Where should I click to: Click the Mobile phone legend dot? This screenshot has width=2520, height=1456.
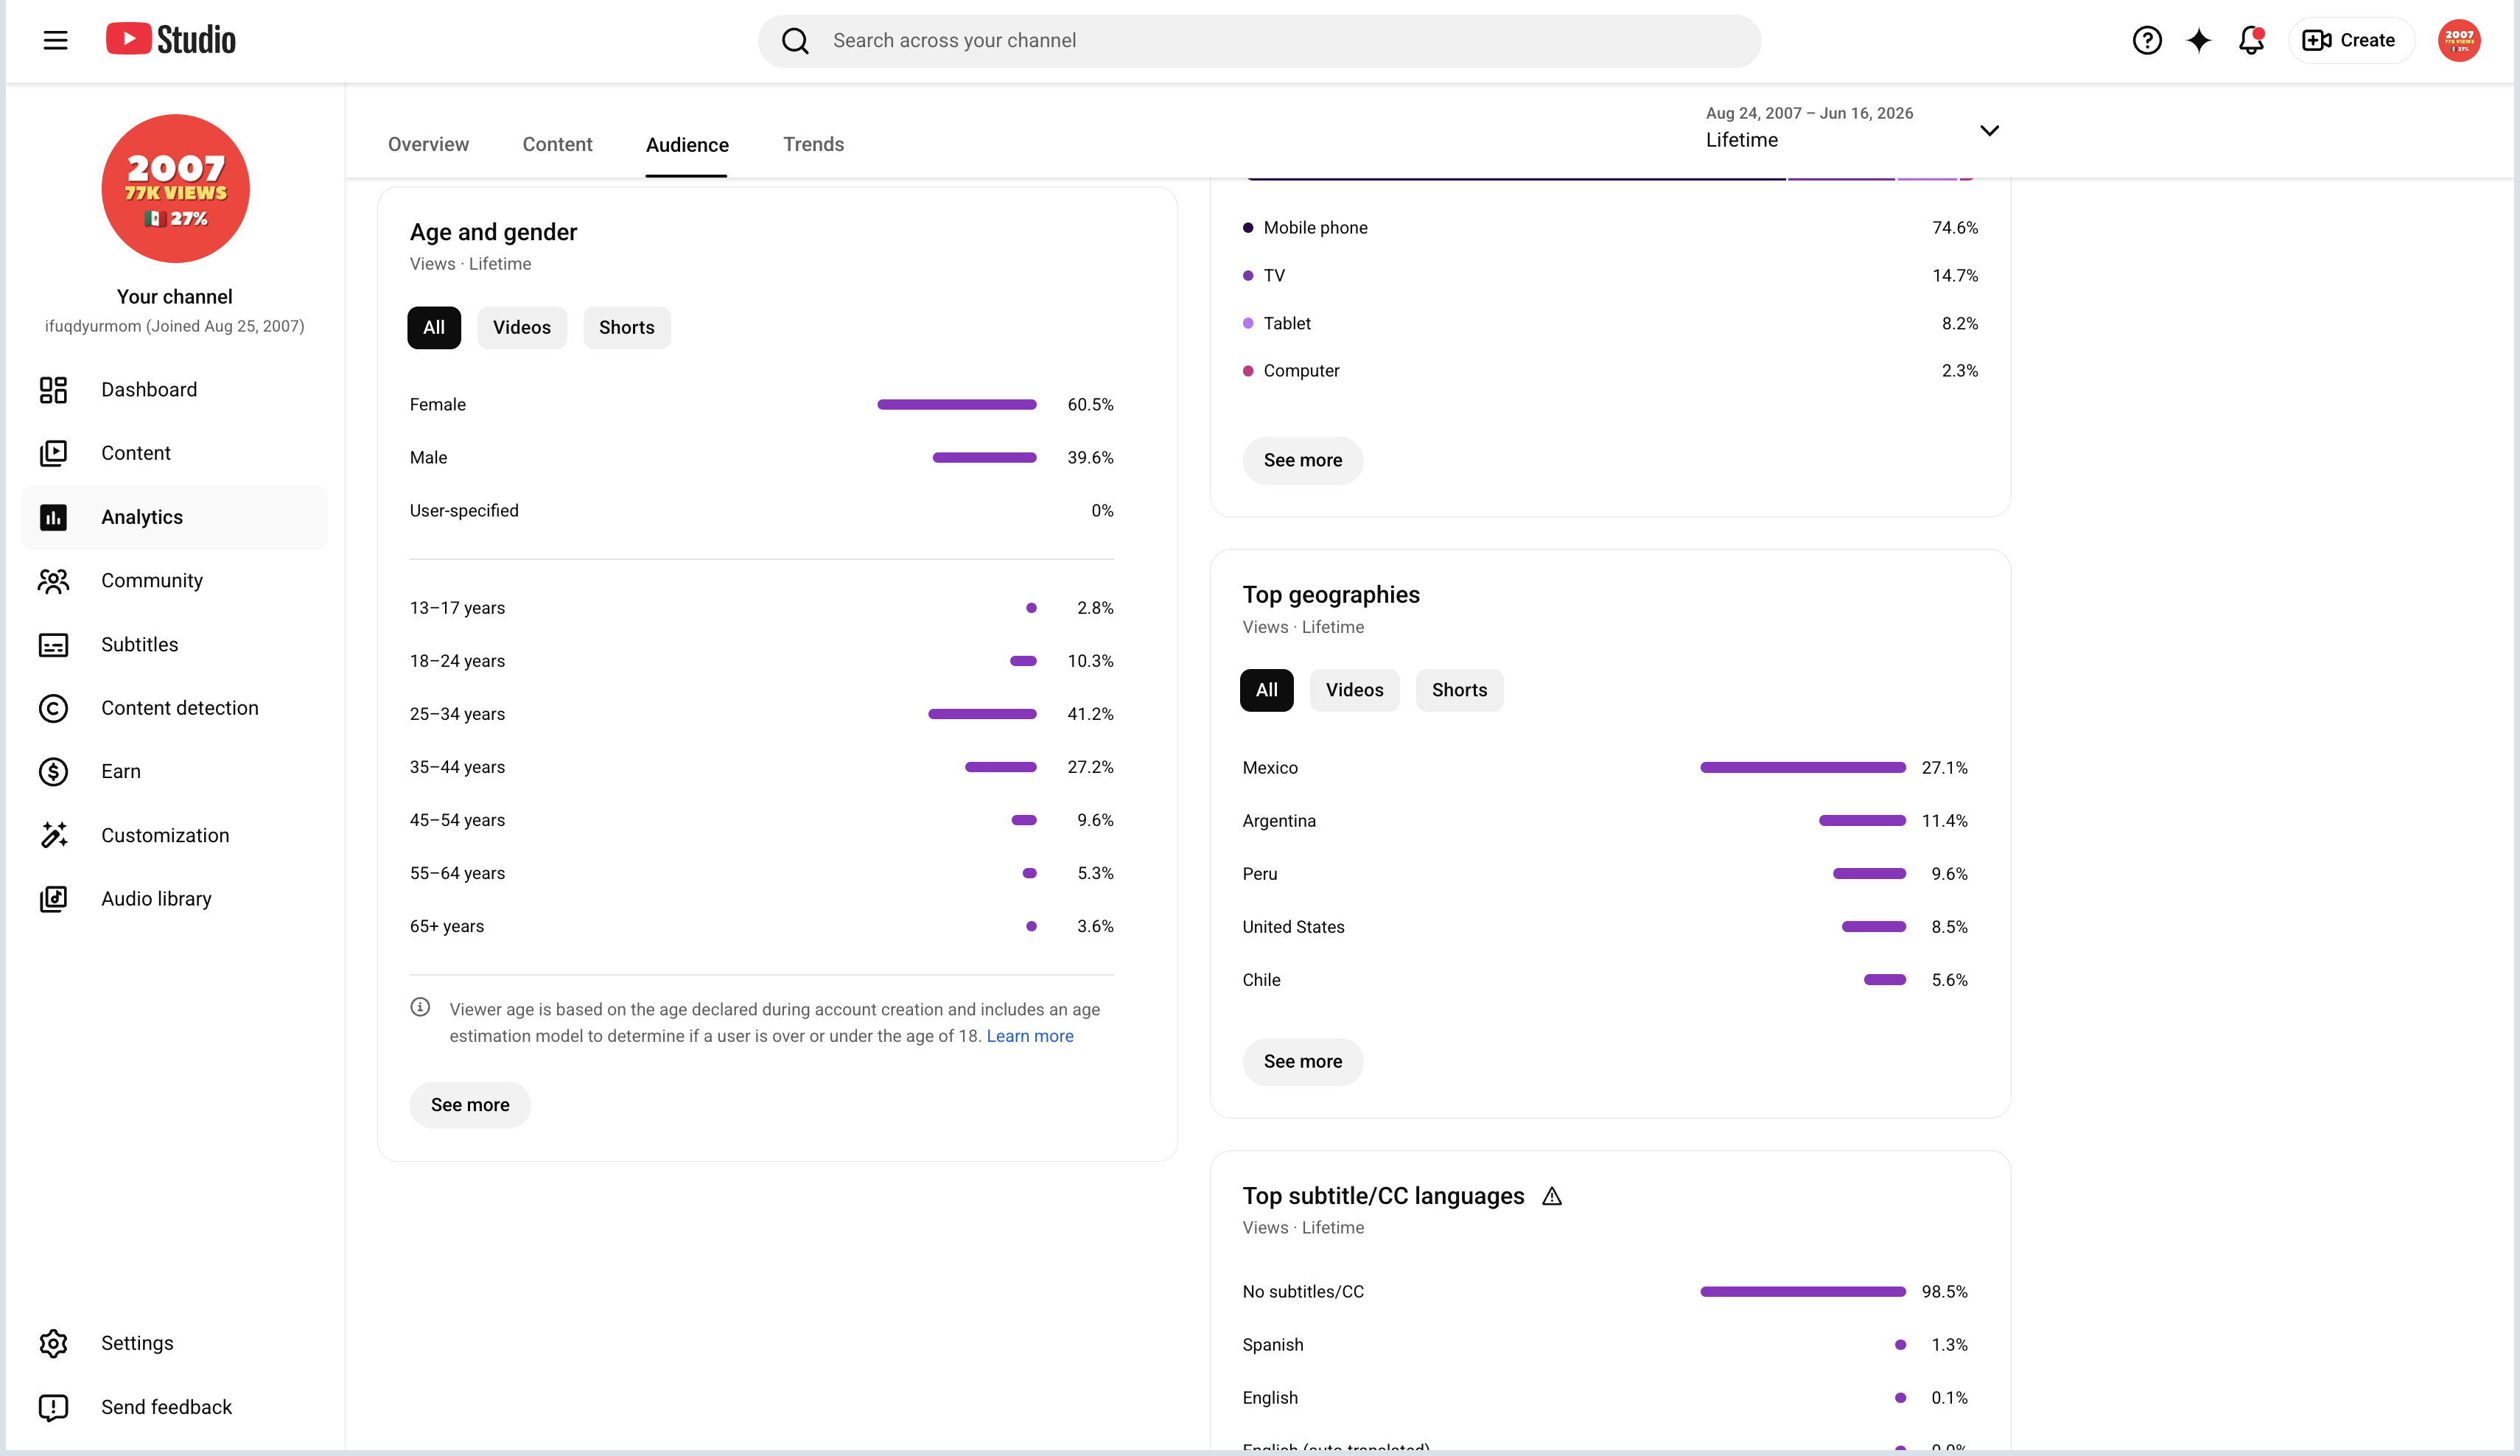1248,228
